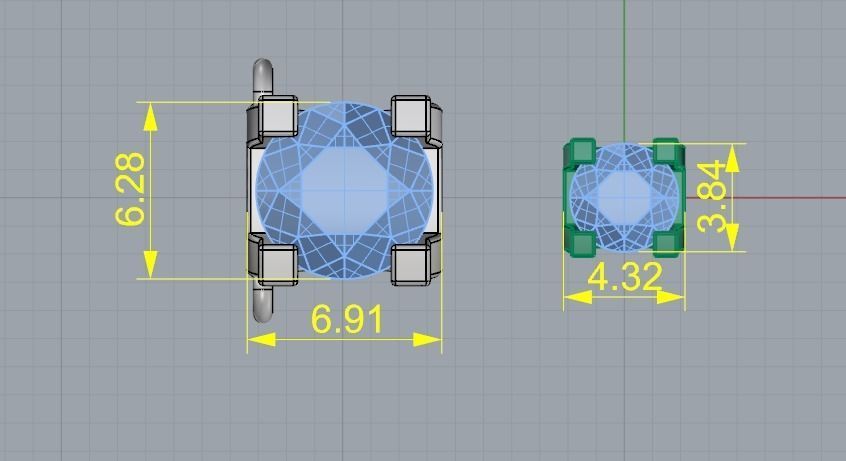Select the large blue gemstone
The image size is (846, 461).
coord(345,190)
